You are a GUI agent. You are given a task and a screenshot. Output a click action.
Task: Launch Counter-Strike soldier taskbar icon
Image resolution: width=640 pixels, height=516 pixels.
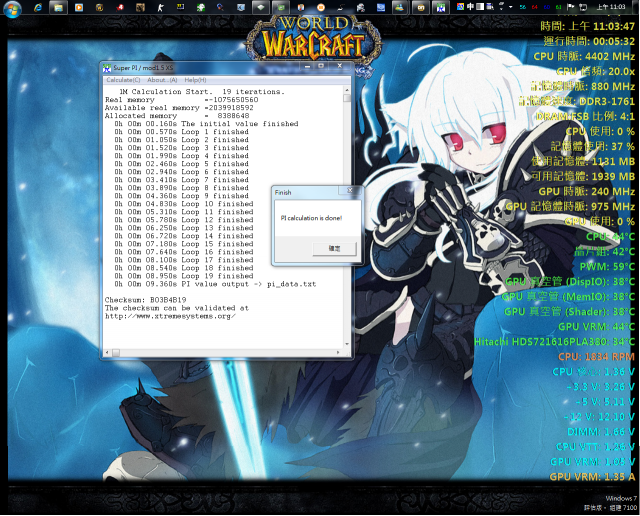click(160, 7)
